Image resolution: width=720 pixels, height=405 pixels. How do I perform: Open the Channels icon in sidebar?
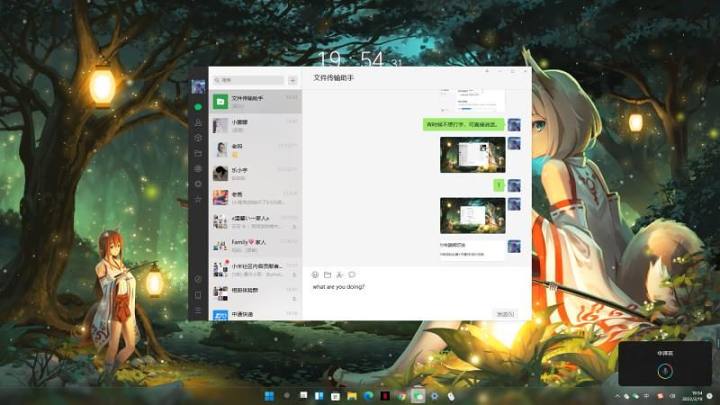click(x=198, y=184)
